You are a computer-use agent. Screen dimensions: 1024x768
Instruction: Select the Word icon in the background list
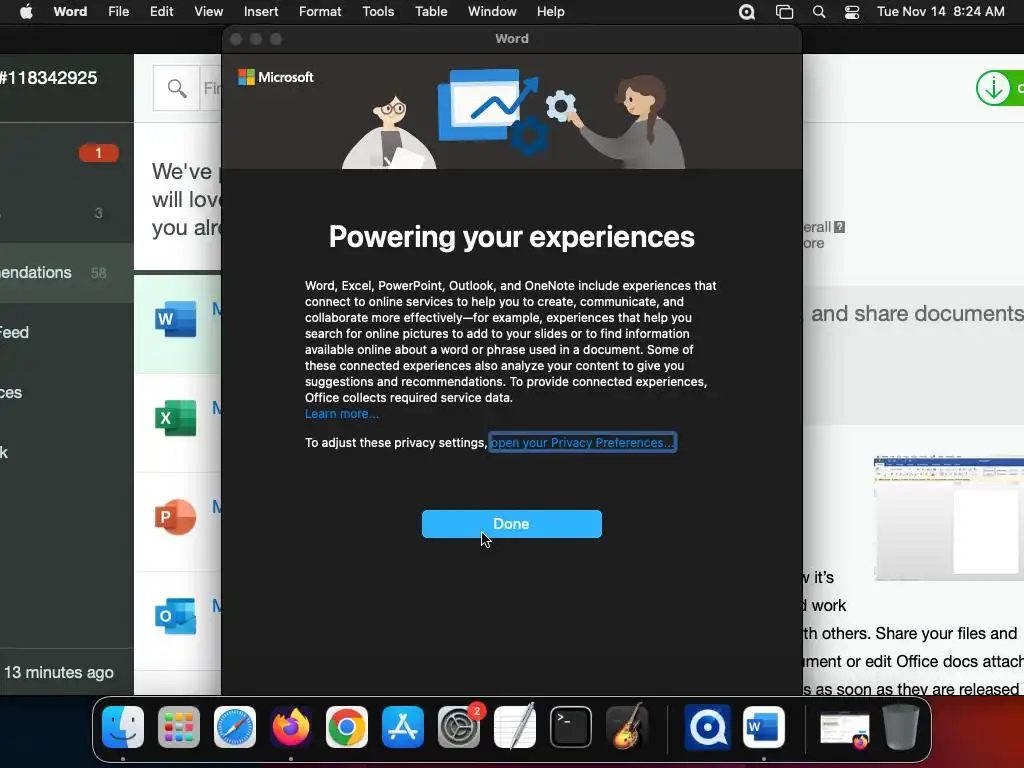coord(176,319)
